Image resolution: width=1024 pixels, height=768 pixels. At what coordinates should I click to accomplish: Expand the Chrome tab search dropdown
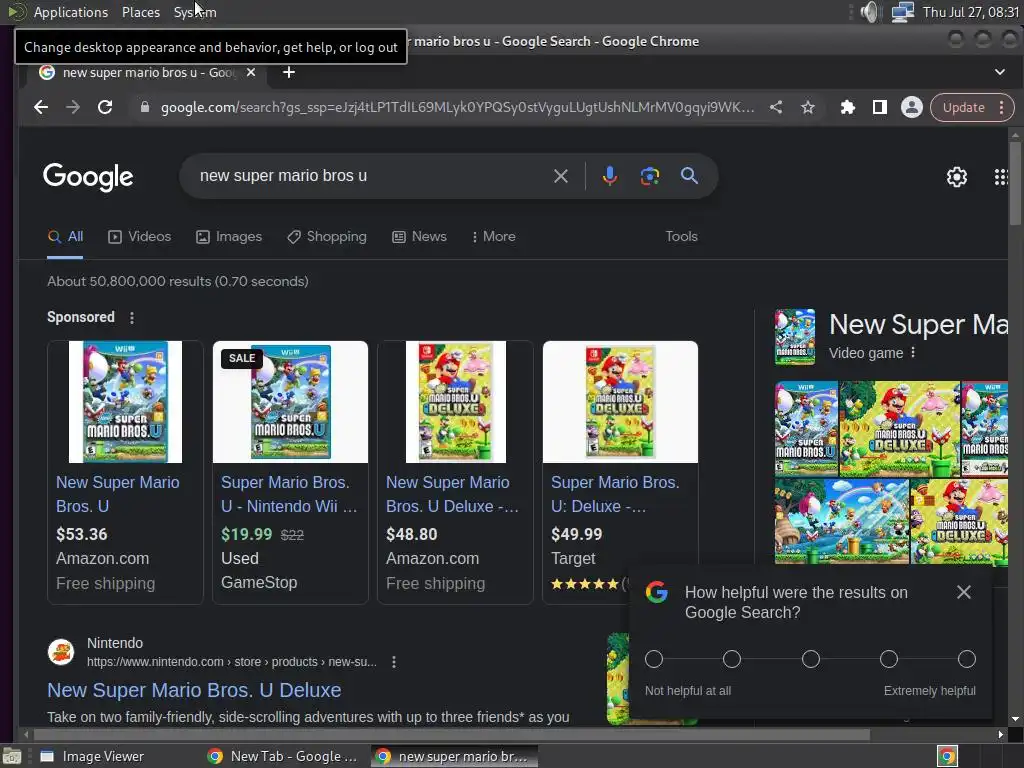pos(1000,72)
